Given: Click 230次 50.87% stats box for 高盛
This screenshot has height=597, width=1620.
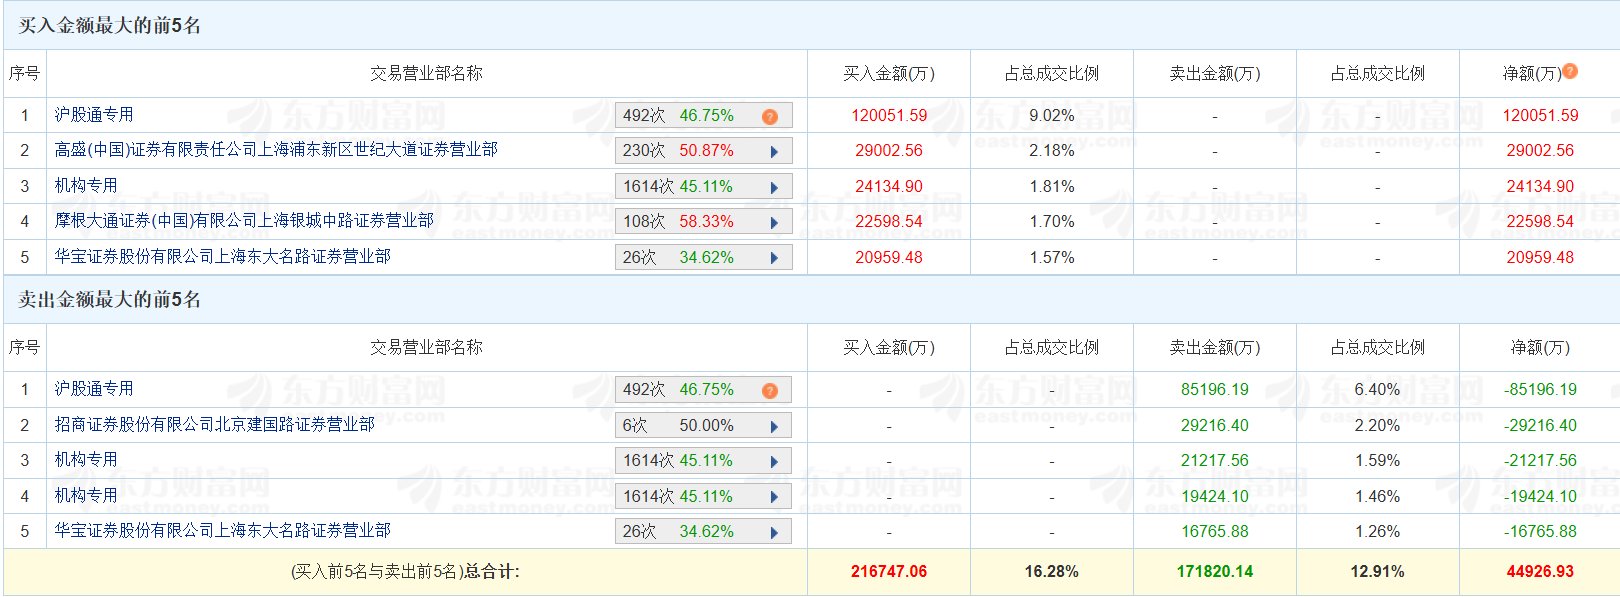Looking at the screenshot, I should 690,151.
